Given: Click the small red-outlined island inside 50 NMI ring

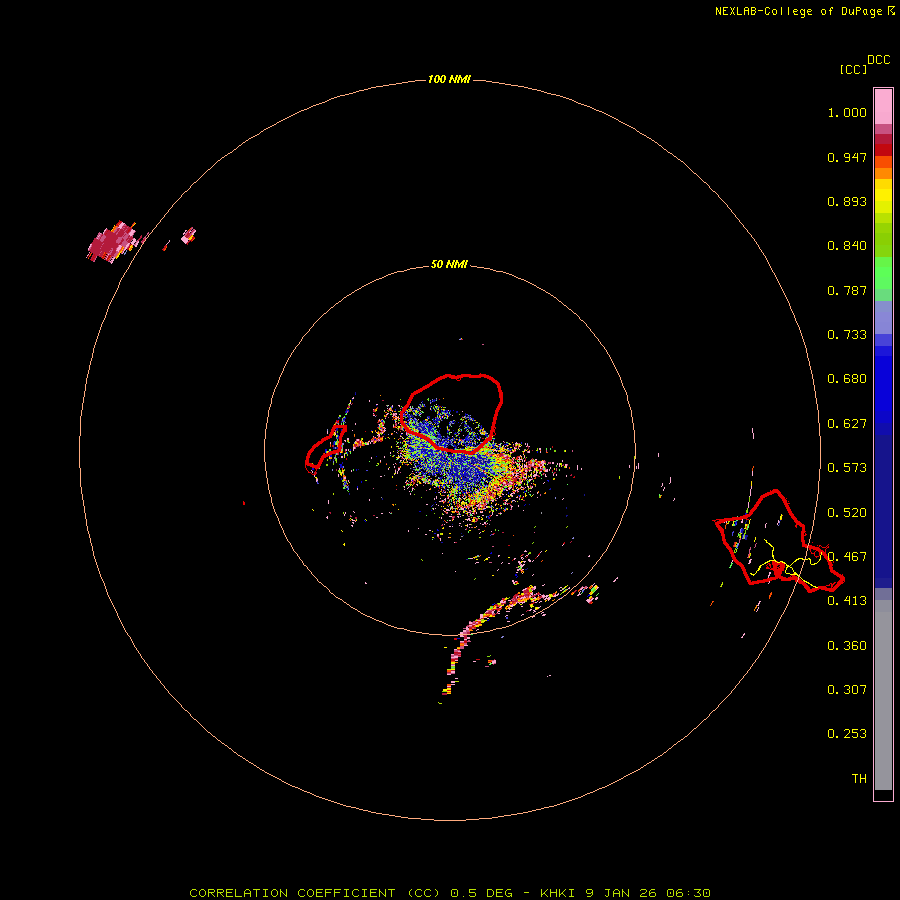Looking at the screenshot, I should pos(326,447).
